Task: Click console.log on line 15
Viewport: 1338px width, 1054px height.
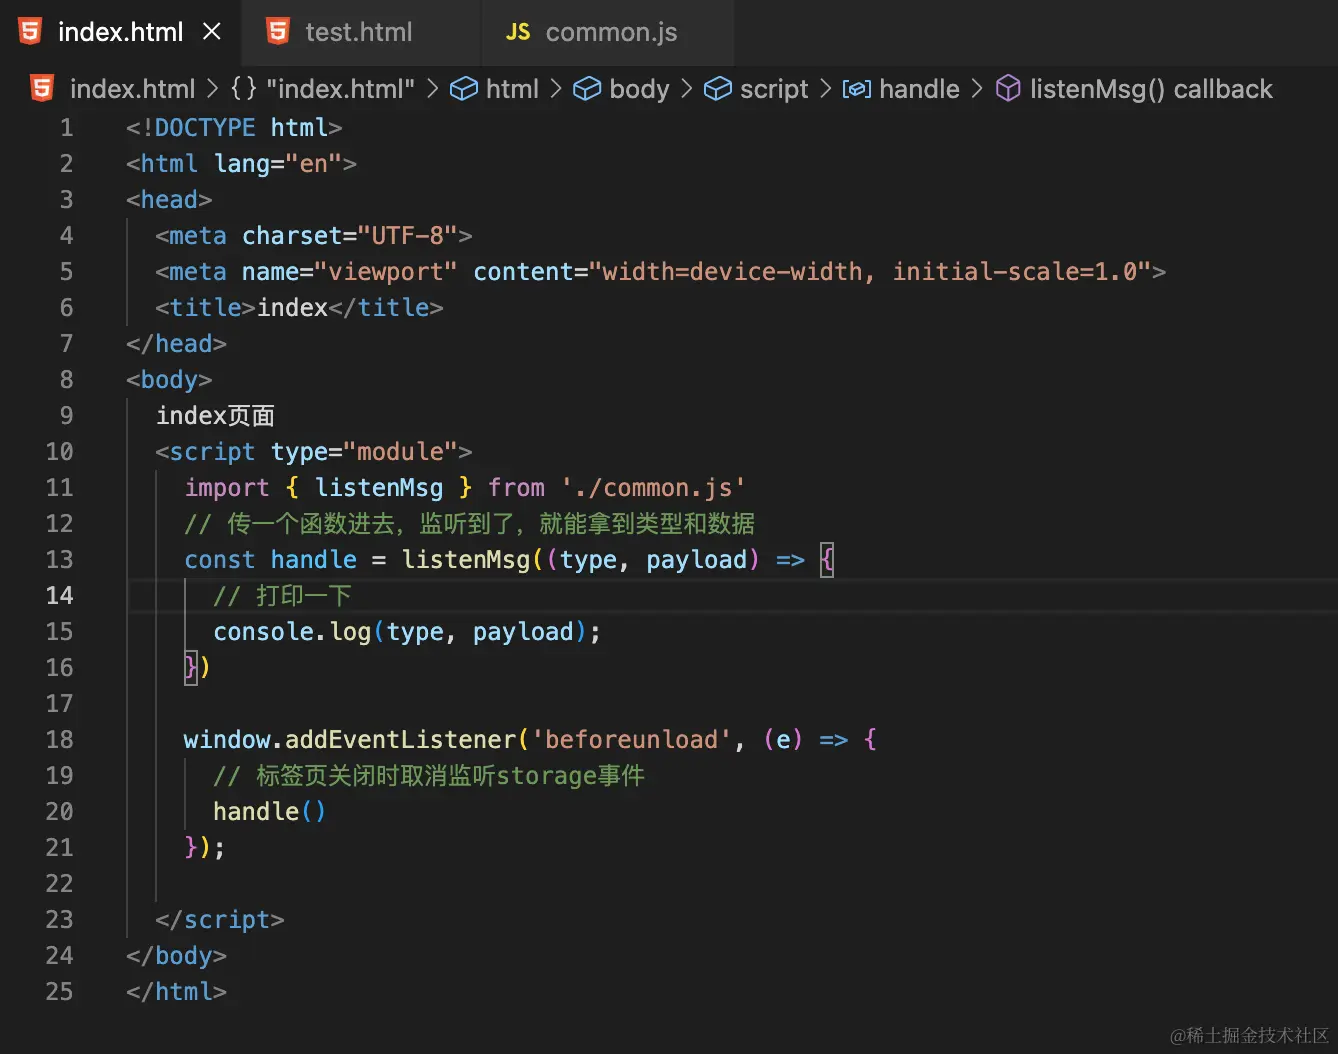Action: (292, 632)
